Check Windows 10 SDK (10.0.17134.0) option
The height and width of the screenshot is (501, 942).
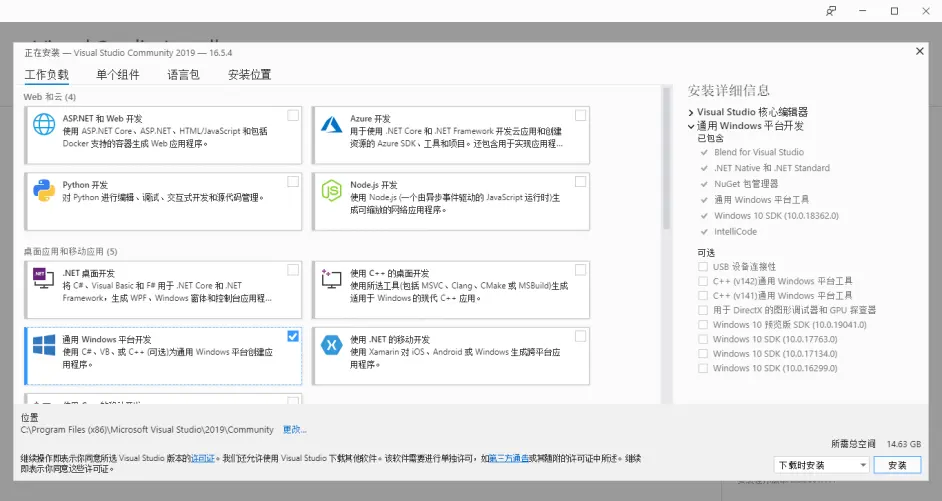[x=703, y=354]
